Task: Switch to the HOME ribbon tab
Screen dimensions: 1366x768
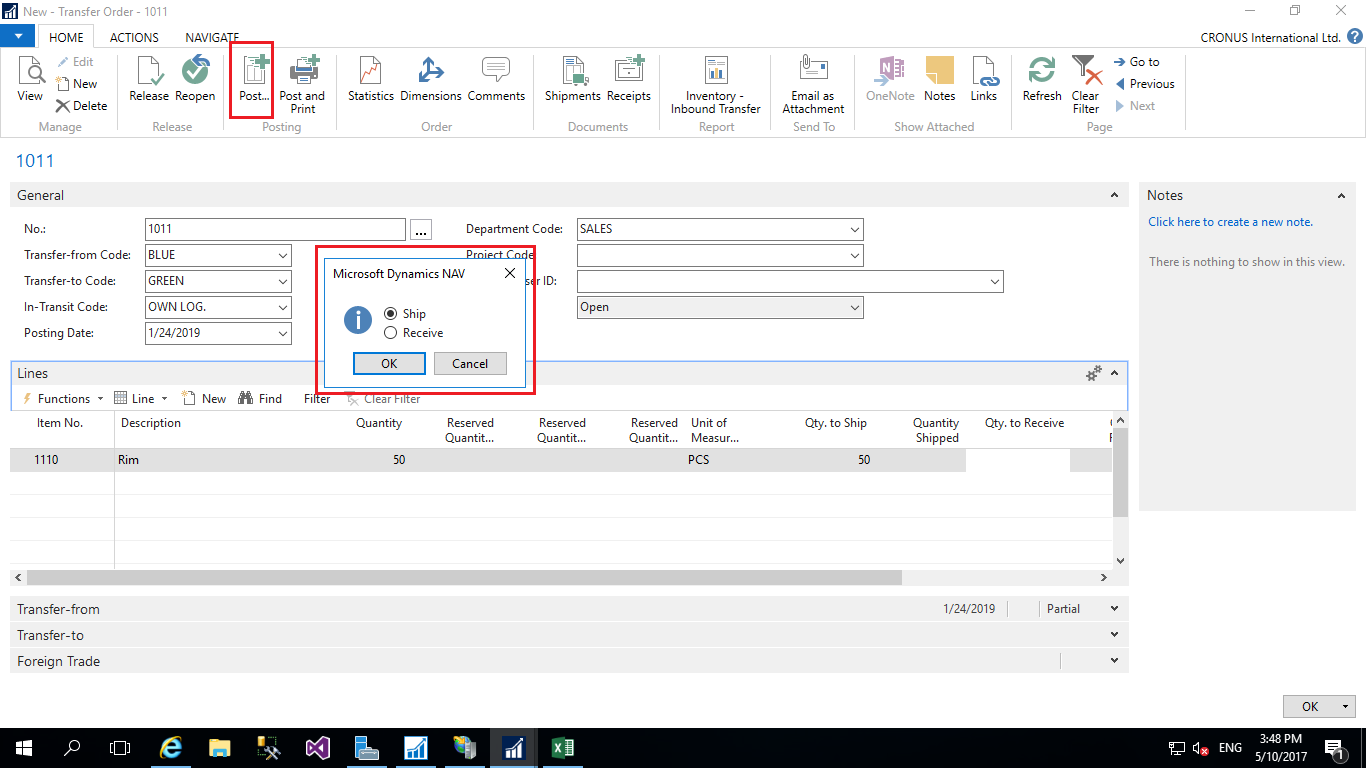Action: coord(66,37)
